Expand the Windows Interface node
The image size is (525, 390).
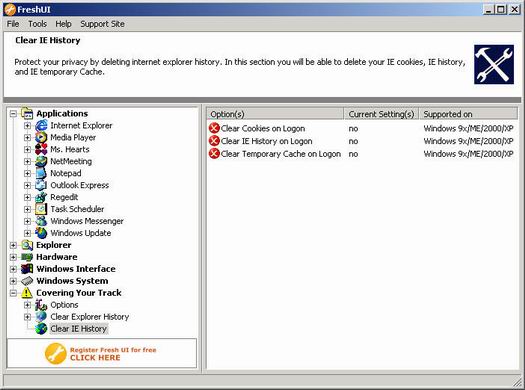click(13, 269)
